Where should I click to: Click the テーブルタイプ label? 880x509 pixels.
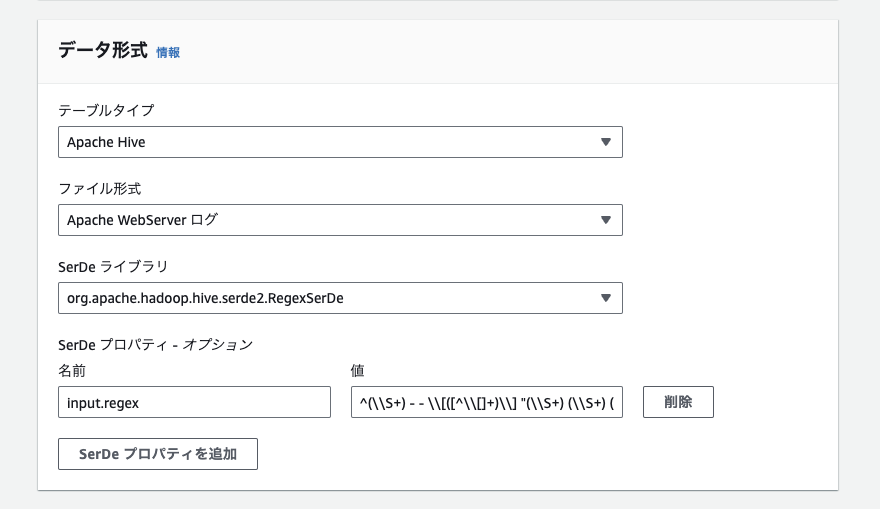[106, 111]
